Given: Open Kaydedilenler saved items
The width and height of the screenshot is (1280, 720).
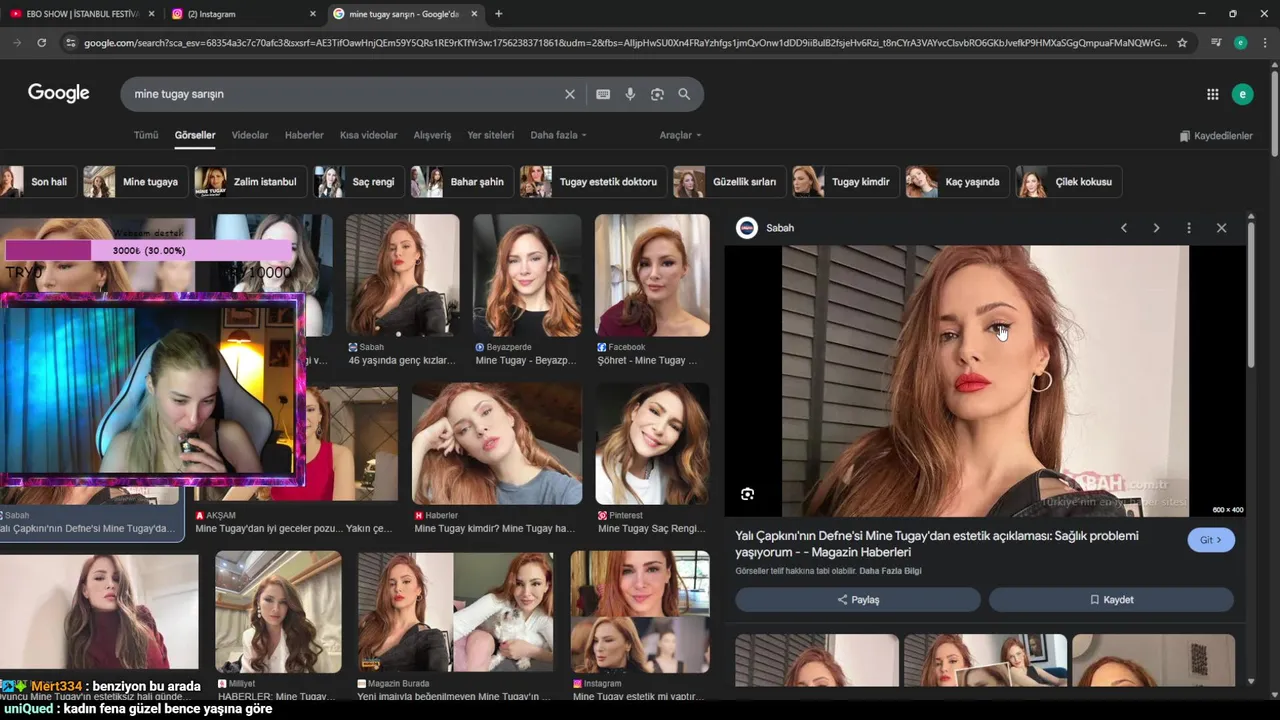Looking at the screenshot, I should [1216, 136].
